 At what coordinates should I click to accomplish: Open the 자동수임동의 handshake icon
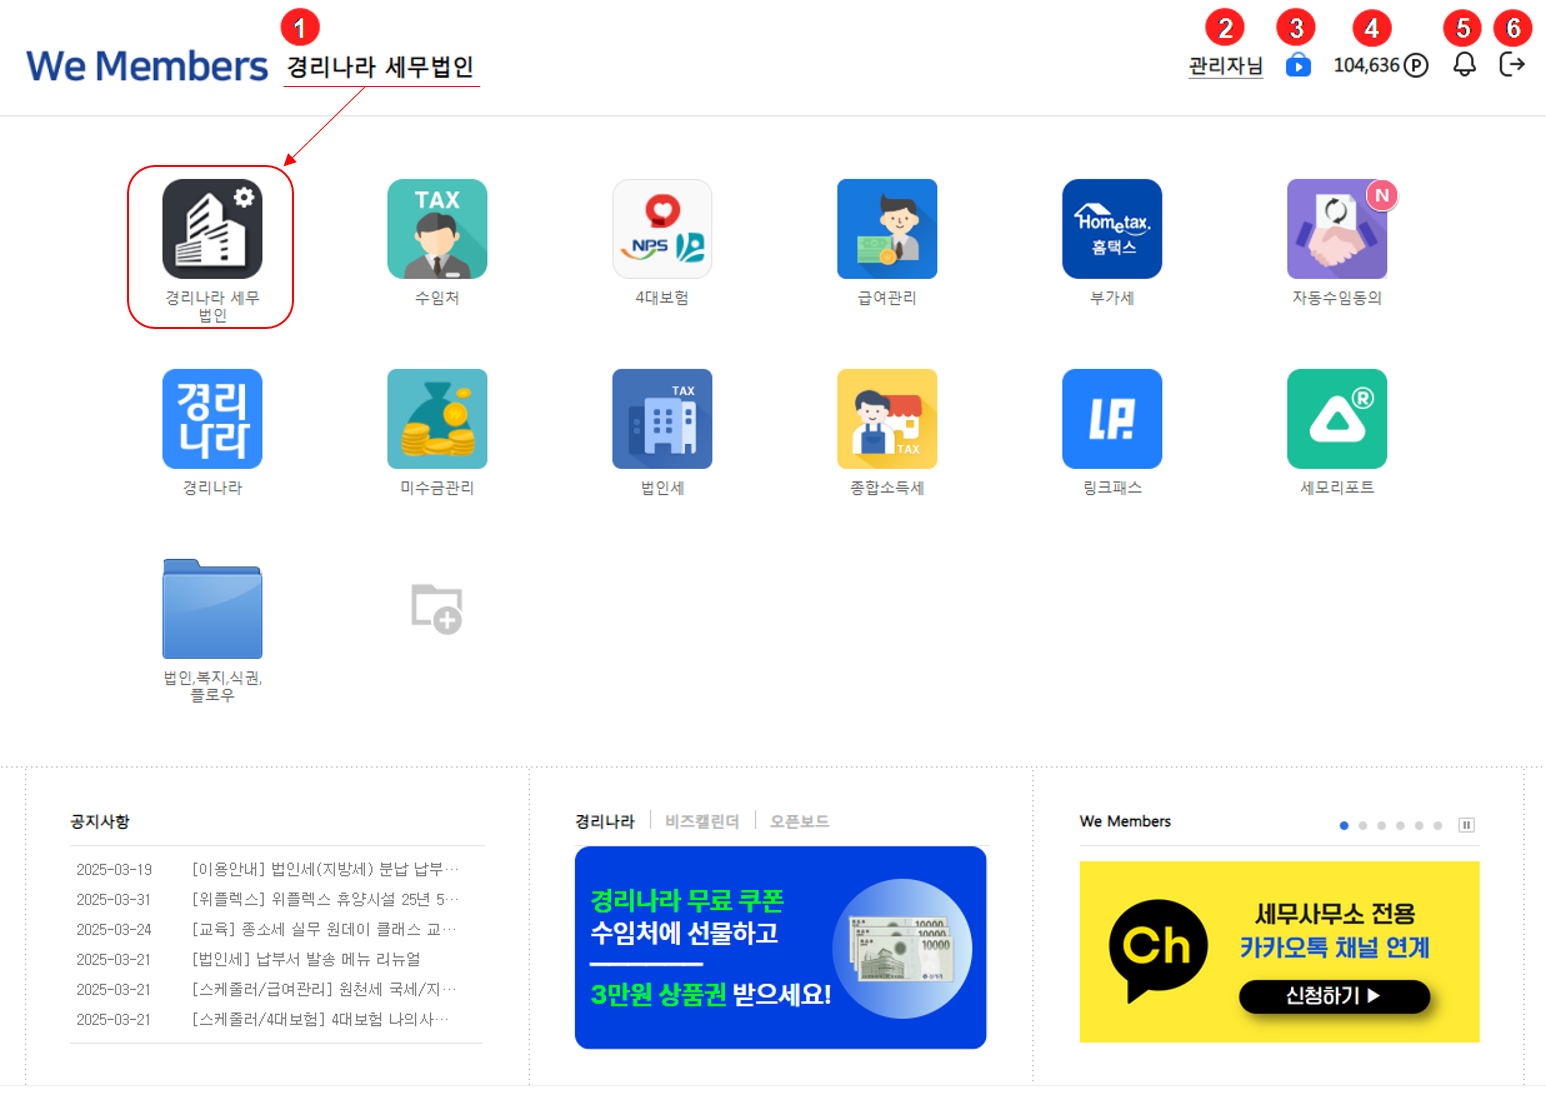pyautogui.click(x=1337, y=229)
